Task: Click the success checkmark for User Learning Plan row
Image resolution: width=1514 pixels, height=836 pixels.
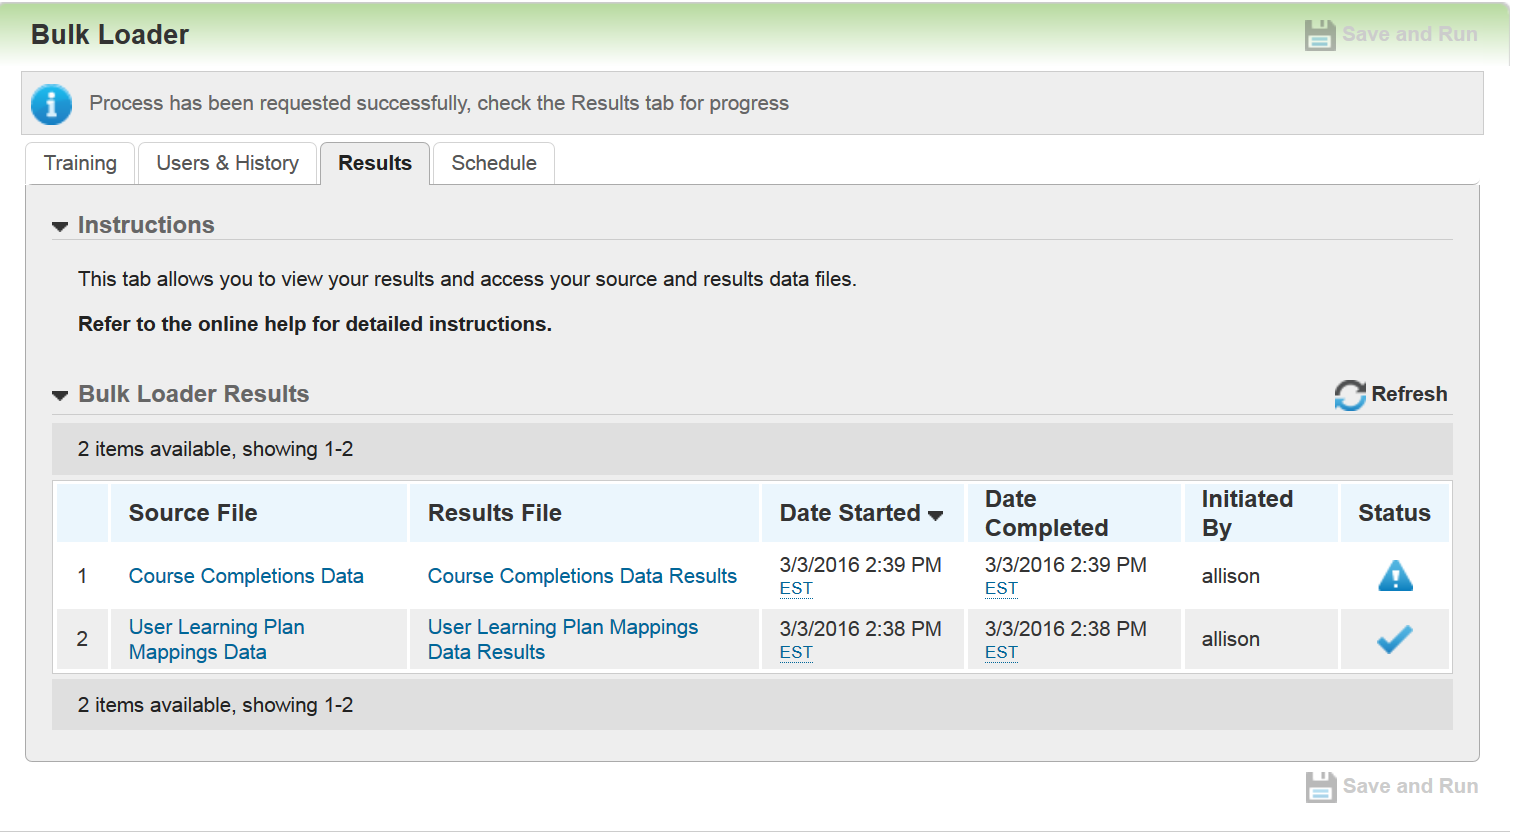Action: click(x=1395, y=638)
